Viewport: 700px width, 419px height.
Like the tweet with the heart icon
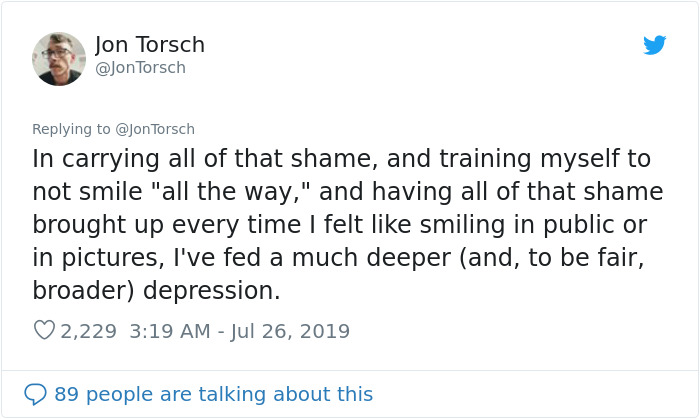click(x=44, y=330)
